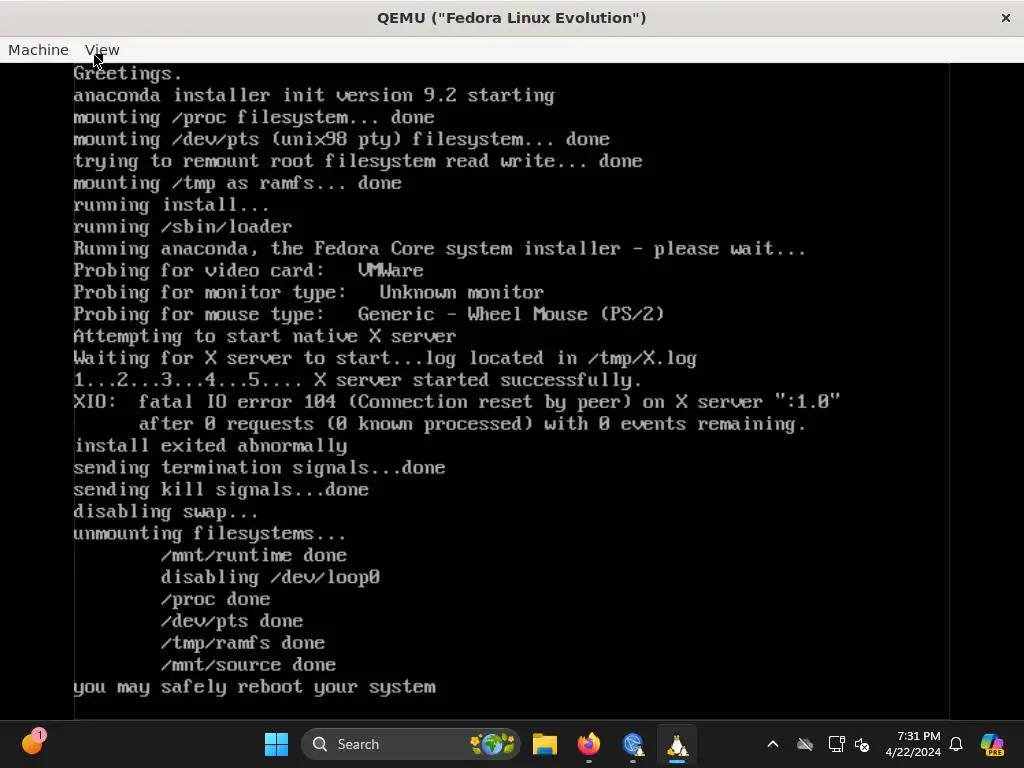Click the "running /sbin/loader" line
Viewport: 1024px width, 768px height.
[182, 227]
